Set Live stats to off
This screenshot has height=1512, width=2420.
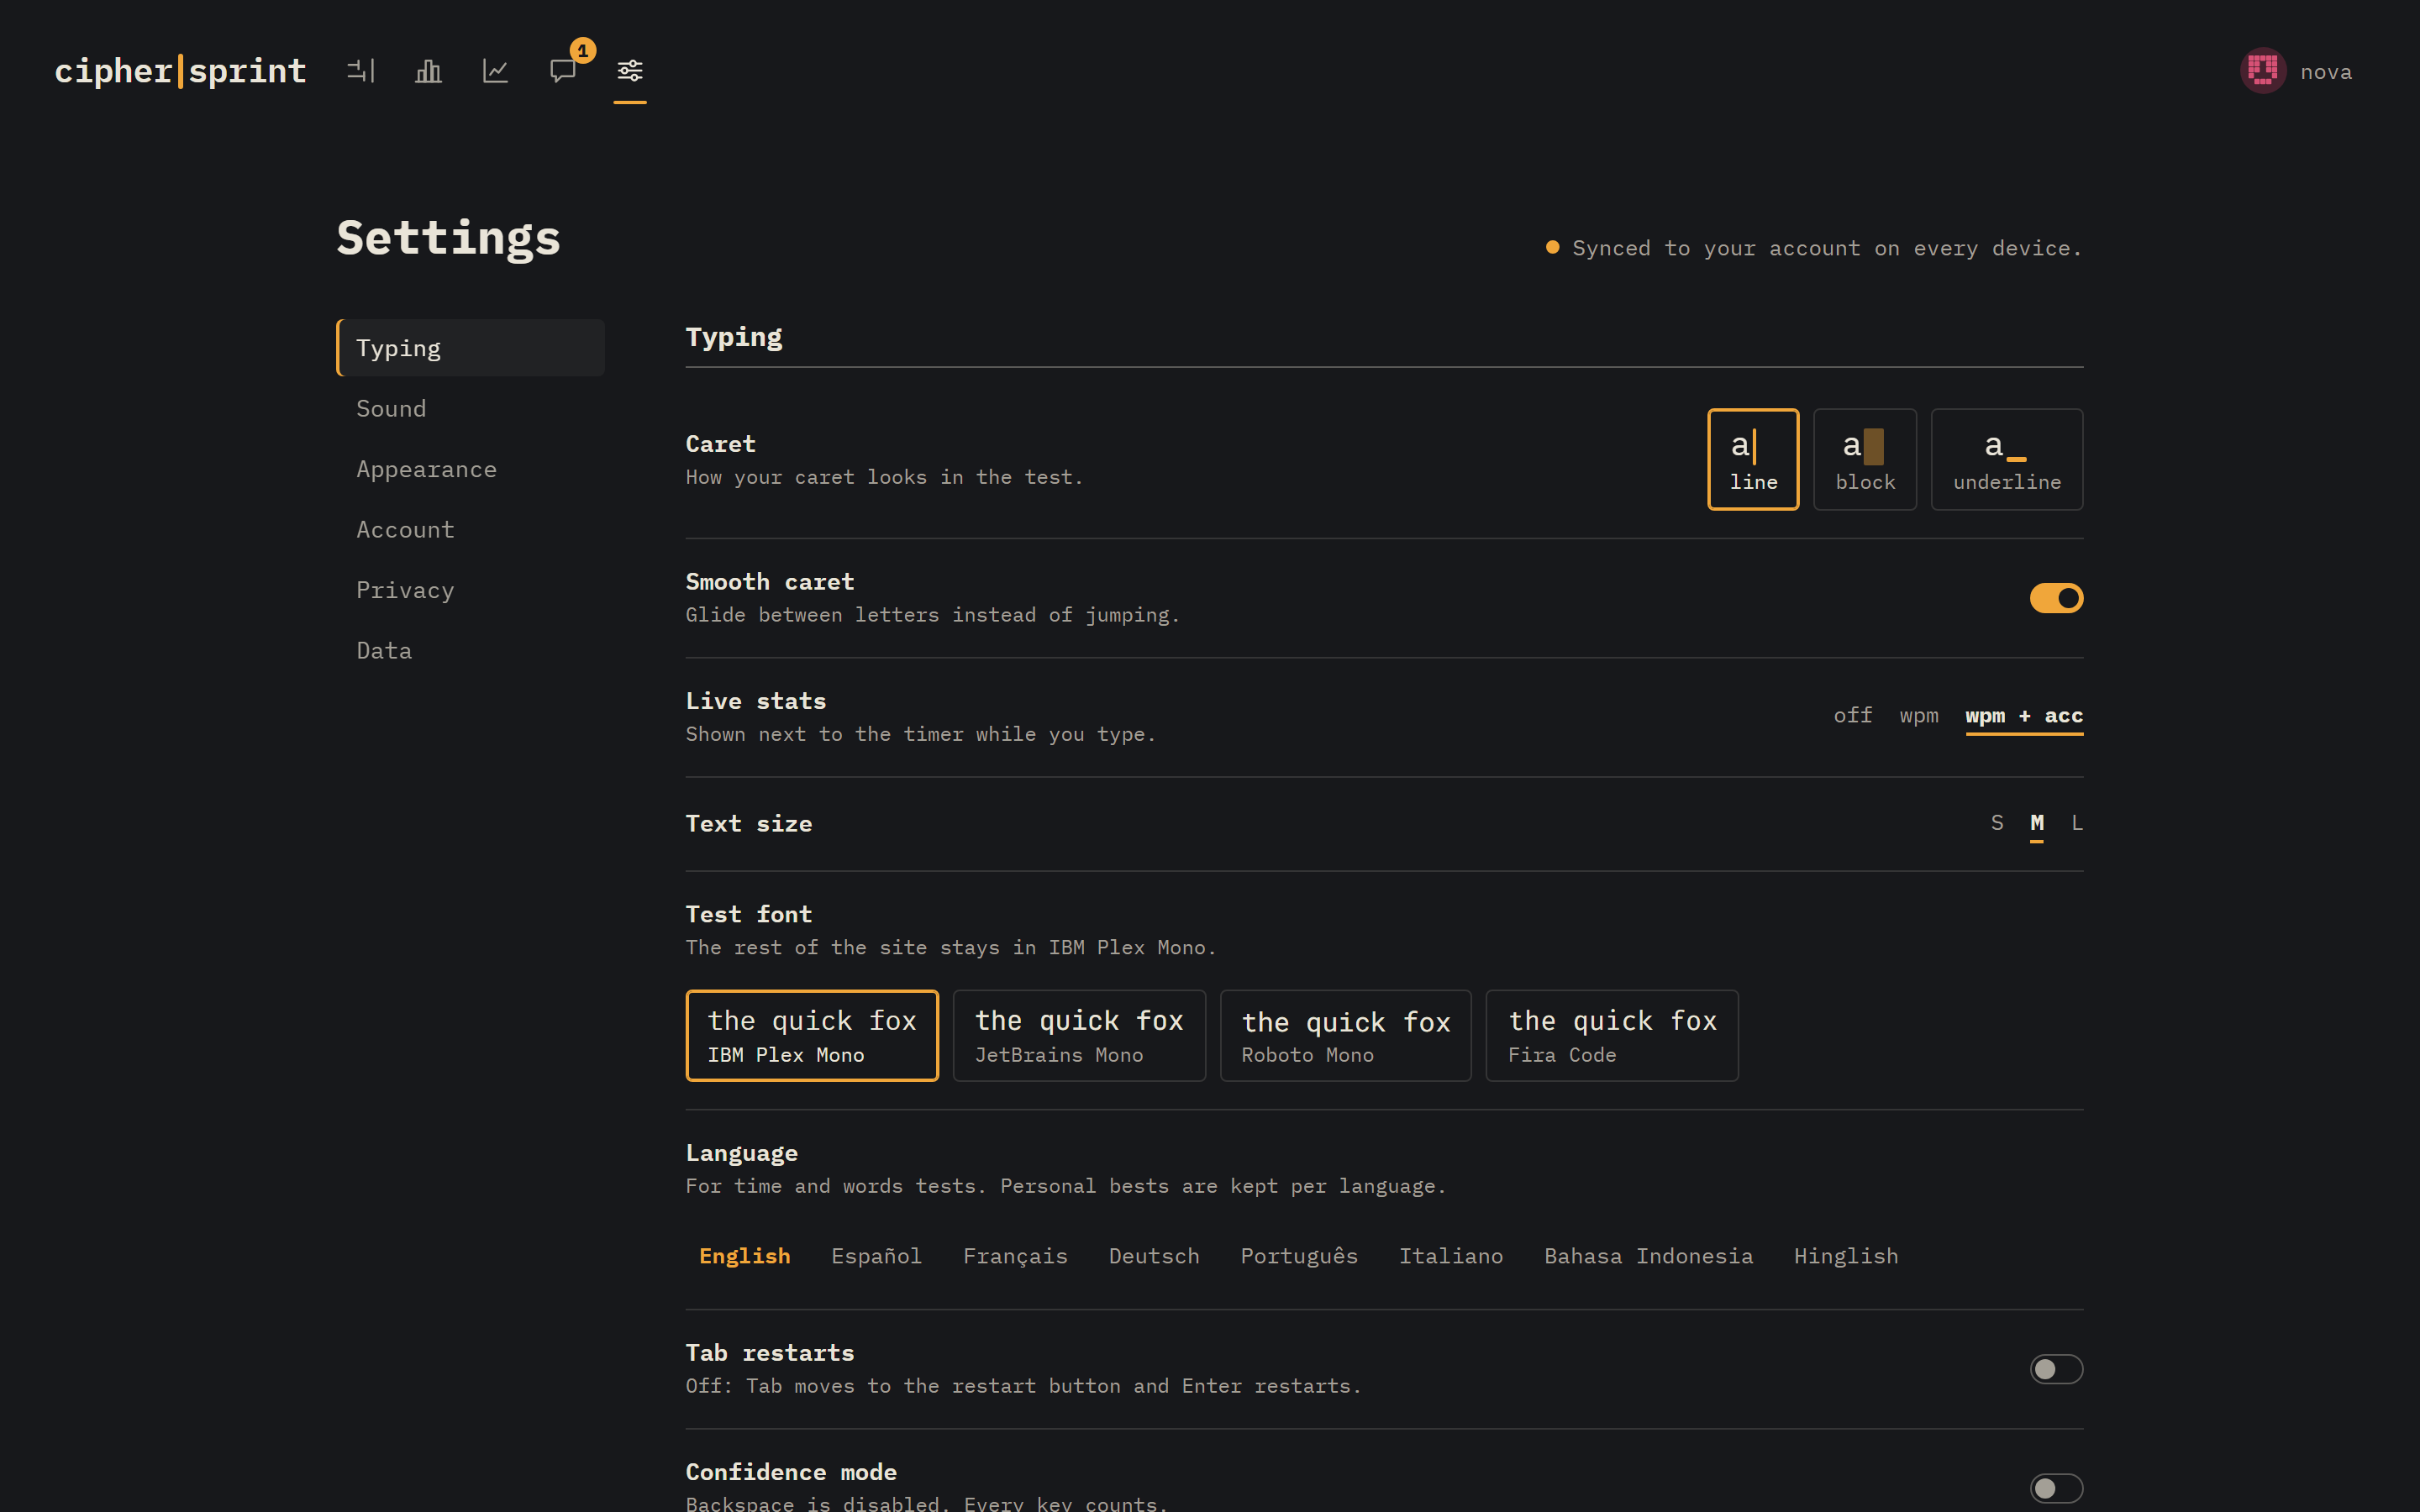click(1853, 715)
